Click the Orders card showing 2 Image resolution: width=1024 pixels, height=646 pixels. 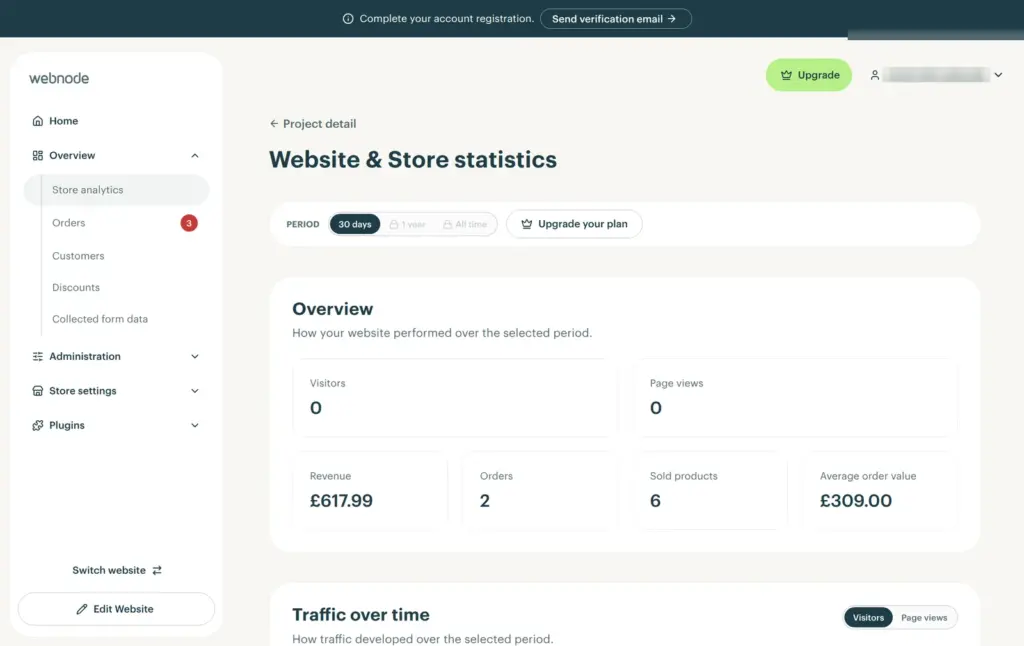coord(540,491)
